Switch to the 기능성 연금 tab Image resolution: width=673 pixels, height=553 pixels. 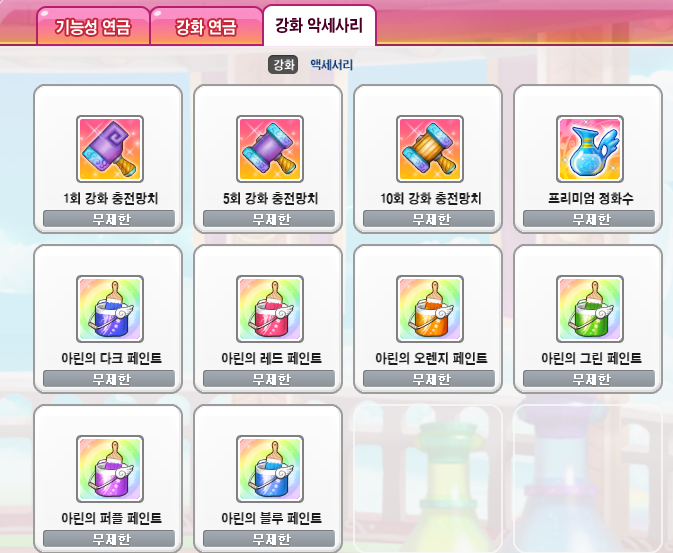tap(93, 27)
